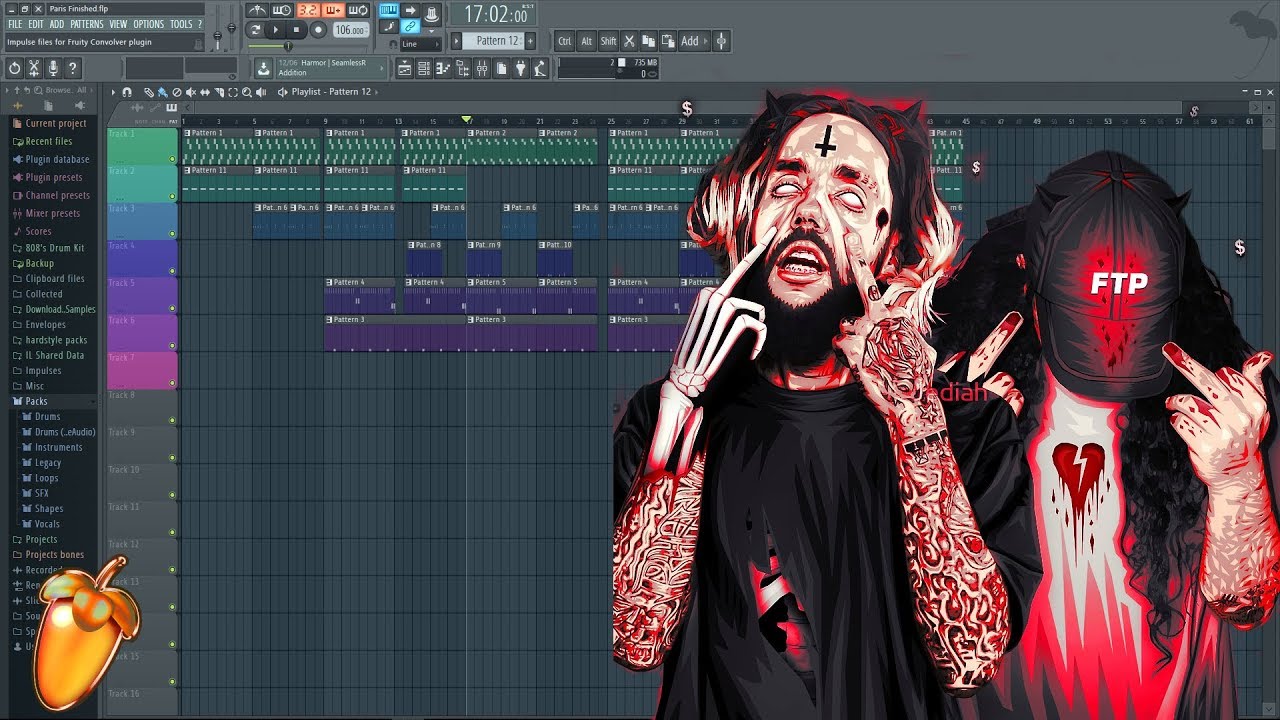Click the master pitch slider

231,28
